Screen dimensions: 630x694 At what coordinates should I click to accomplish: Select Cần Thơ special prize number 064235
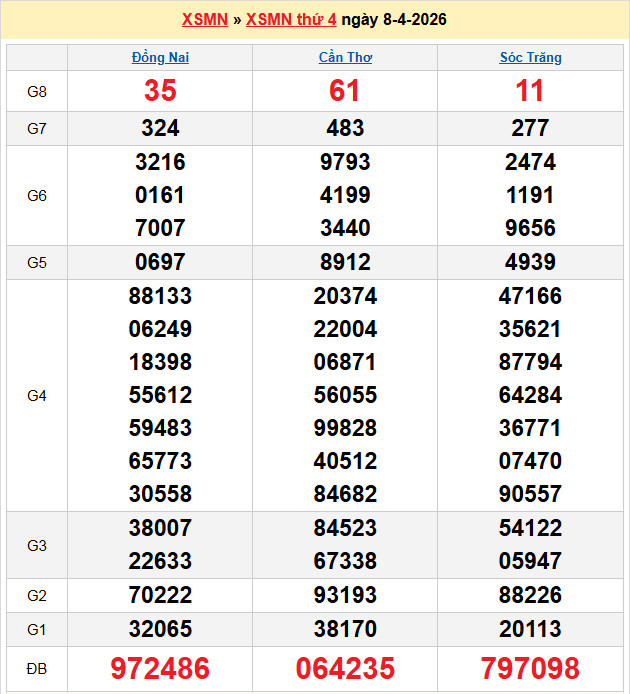click(x=345, y=668)
